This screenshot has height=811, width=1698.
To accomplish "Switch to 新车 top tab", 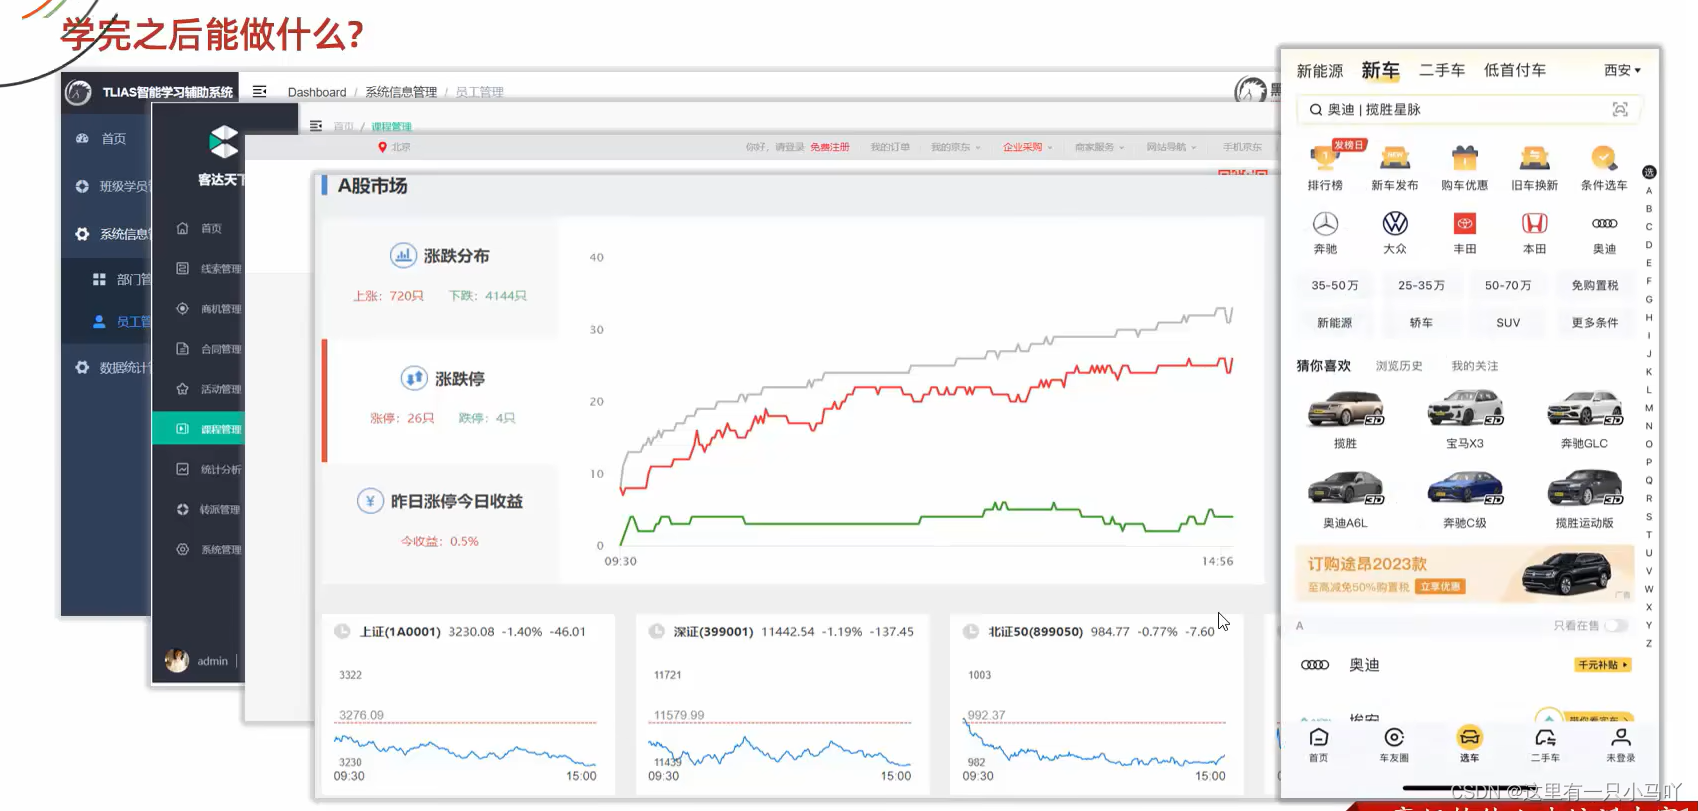I will (x=1380, y=70).
